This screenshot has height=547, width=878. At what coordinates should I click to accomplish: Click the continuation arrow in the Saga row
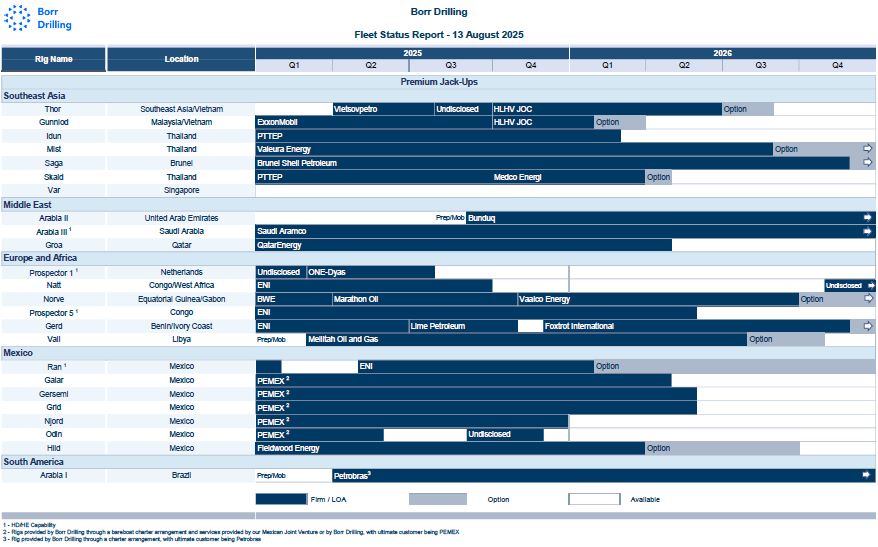tap(867, 162)
